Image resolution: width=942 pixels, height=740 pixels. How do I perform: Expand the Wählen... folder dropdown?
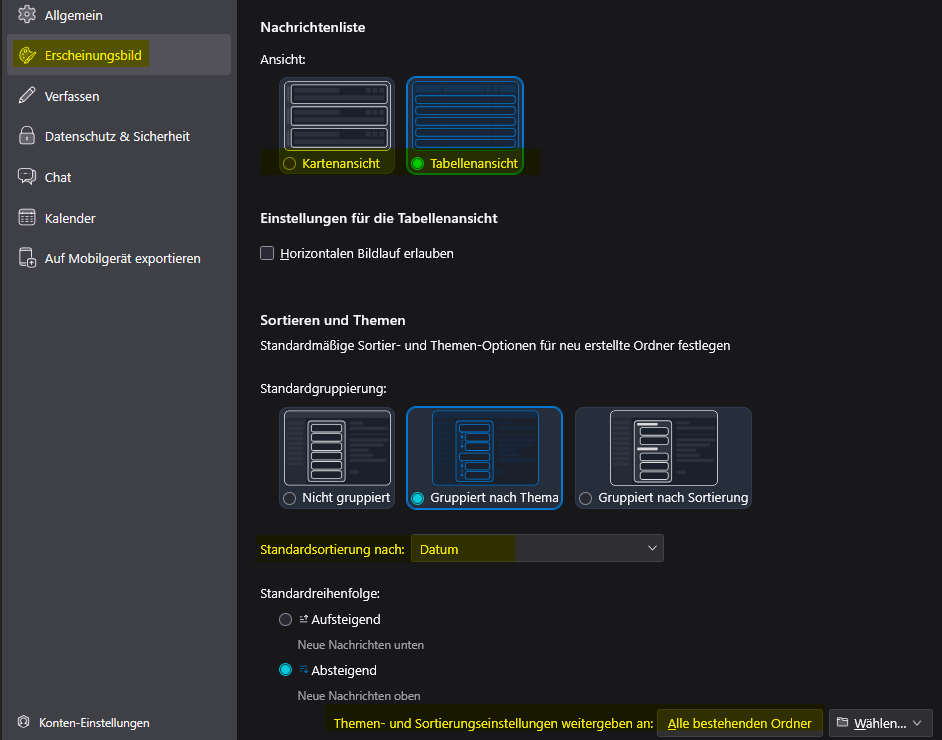[x=880, y=723]
